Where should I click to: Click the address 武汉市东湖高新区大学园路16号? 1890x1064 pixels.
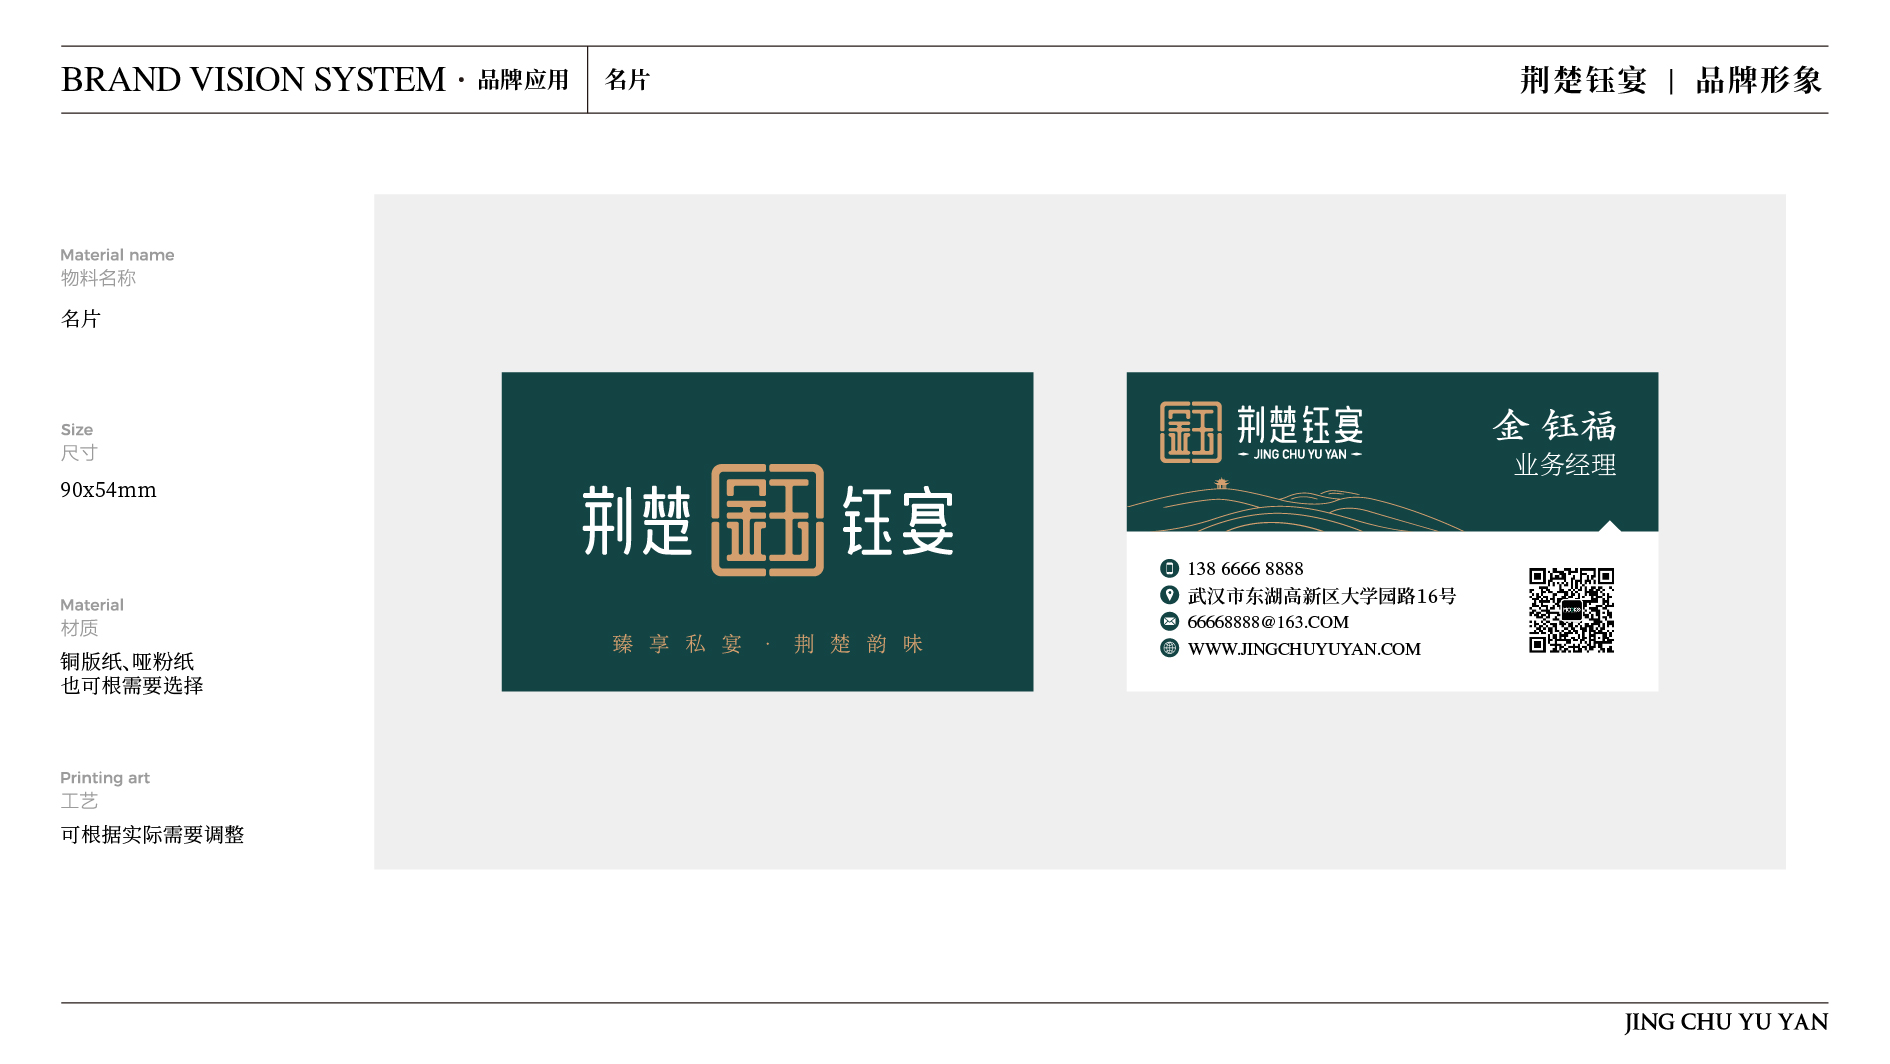[1322, 596]
